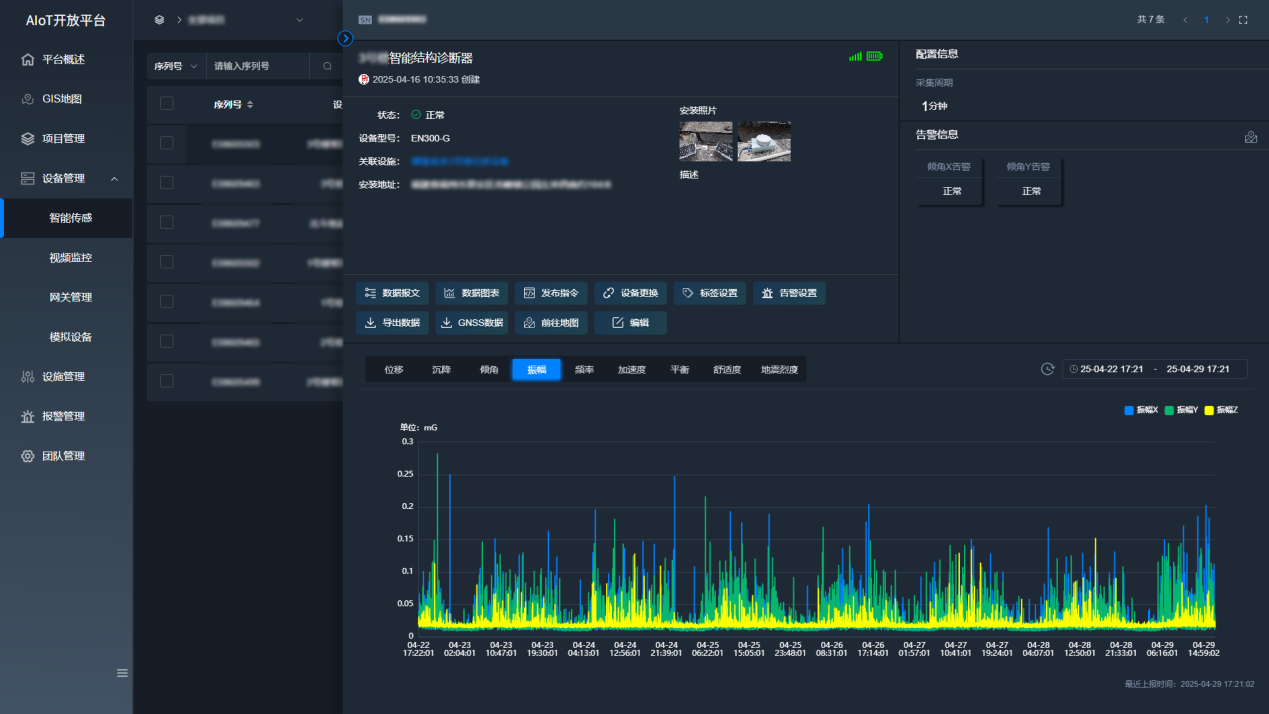Open 报警管理 in the sidebar
This screenshot has height=714, width=1269.
point(66,416)
